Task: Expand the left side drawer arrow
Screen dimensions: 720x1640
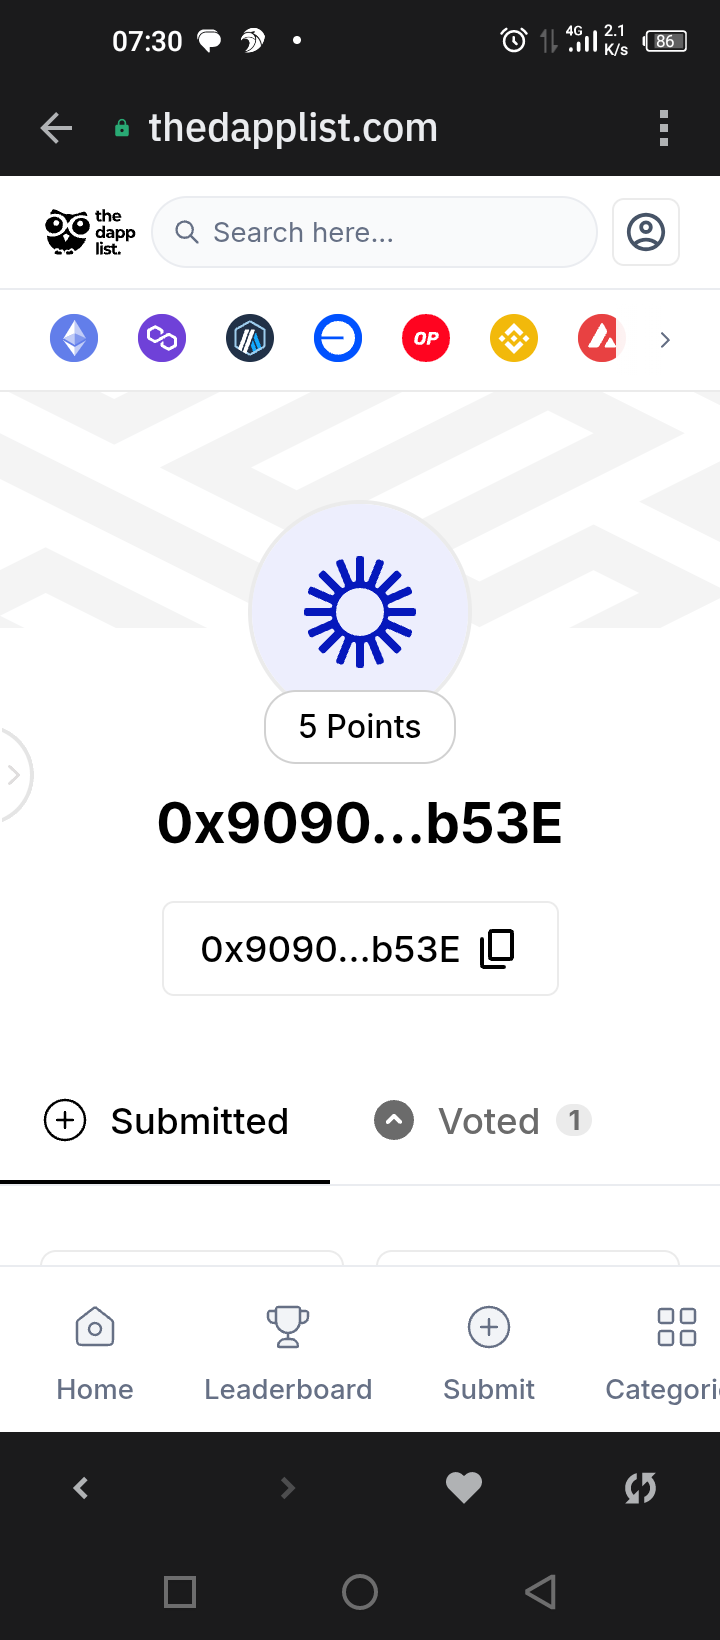Action: coord(14,775)
